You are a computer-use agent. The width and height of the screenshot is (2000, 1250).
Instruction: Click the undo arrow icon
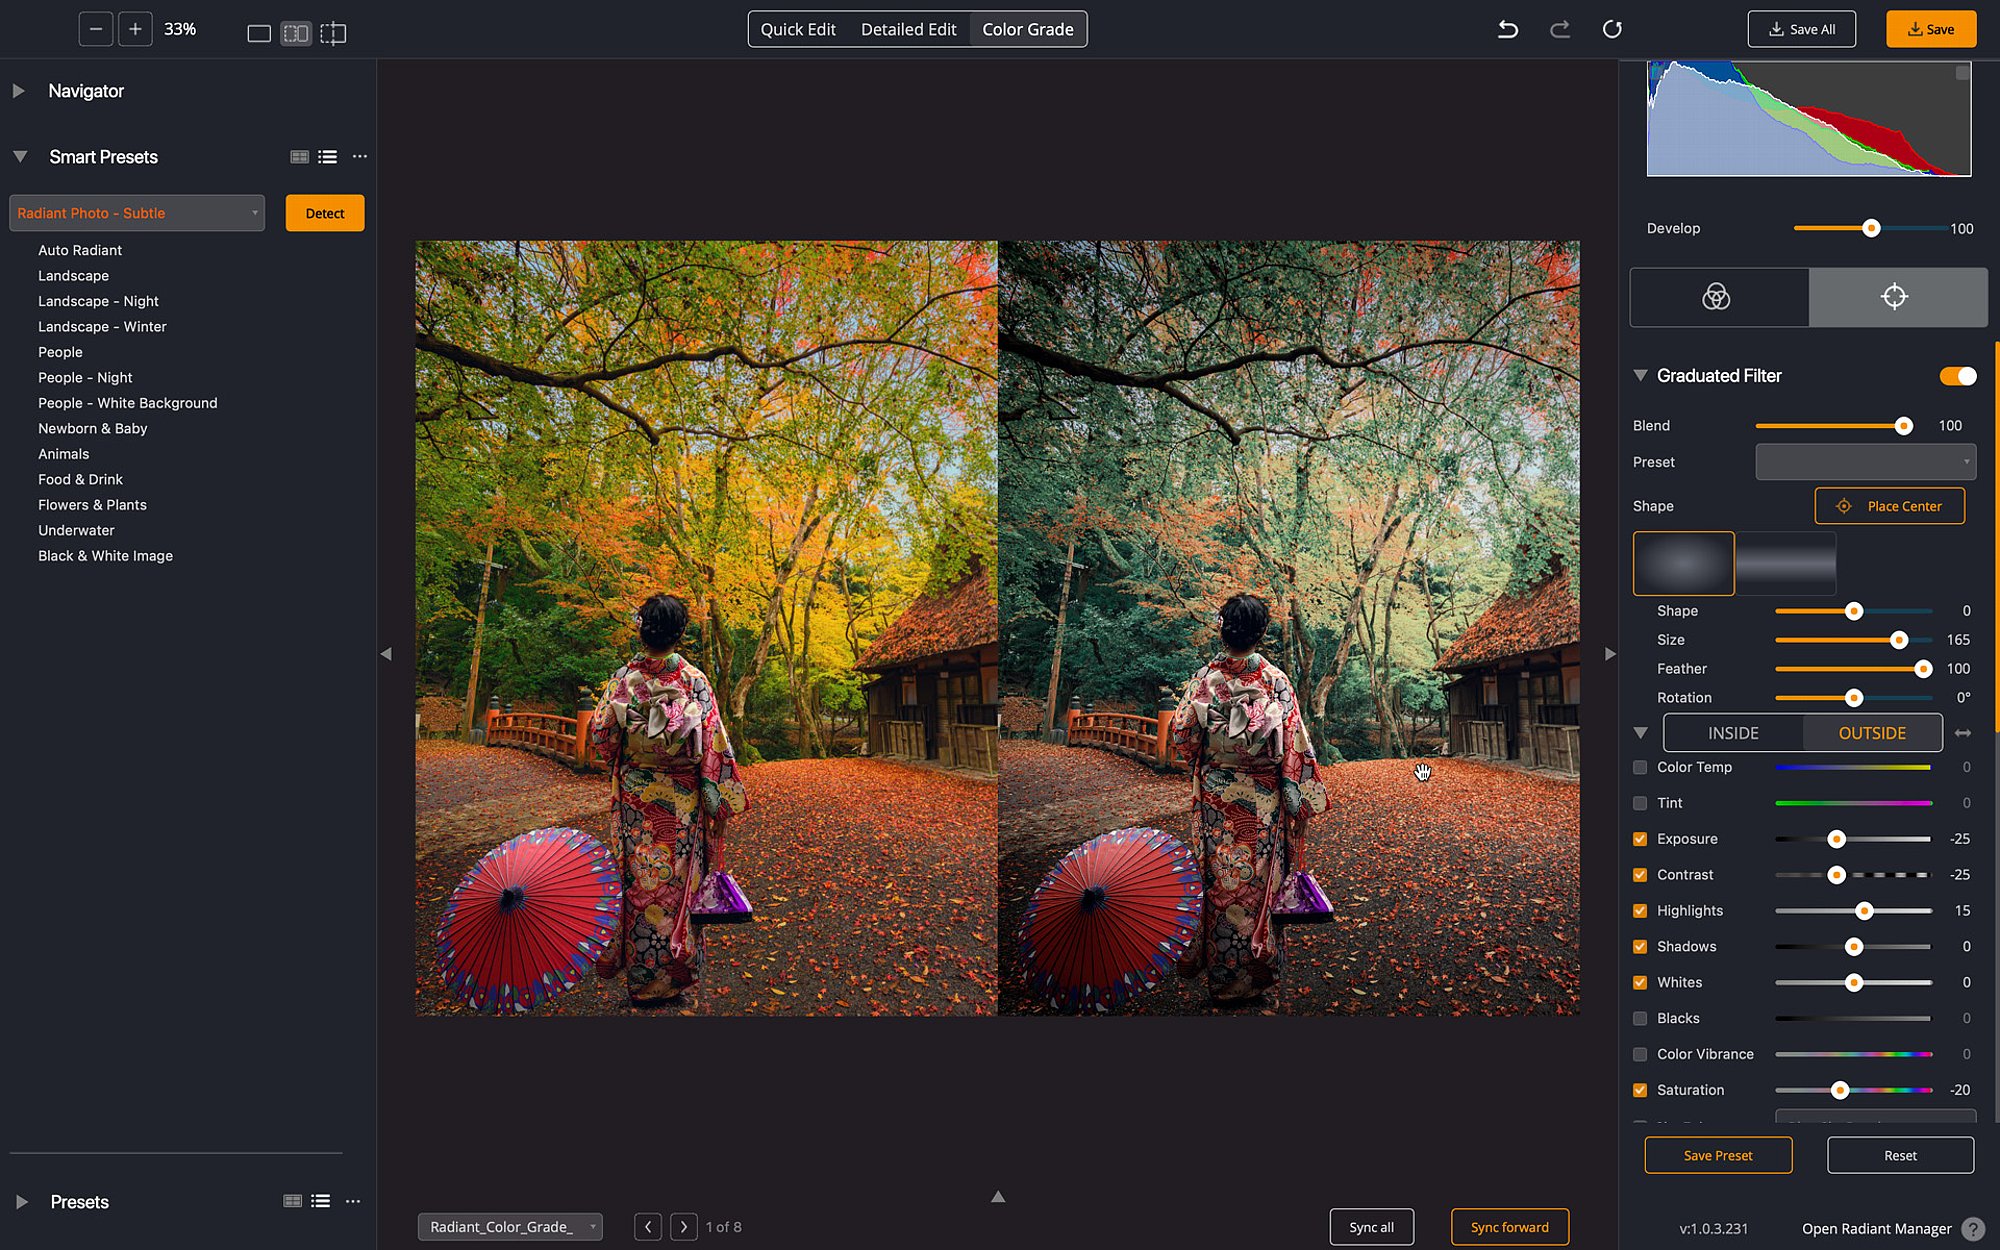1508,29
